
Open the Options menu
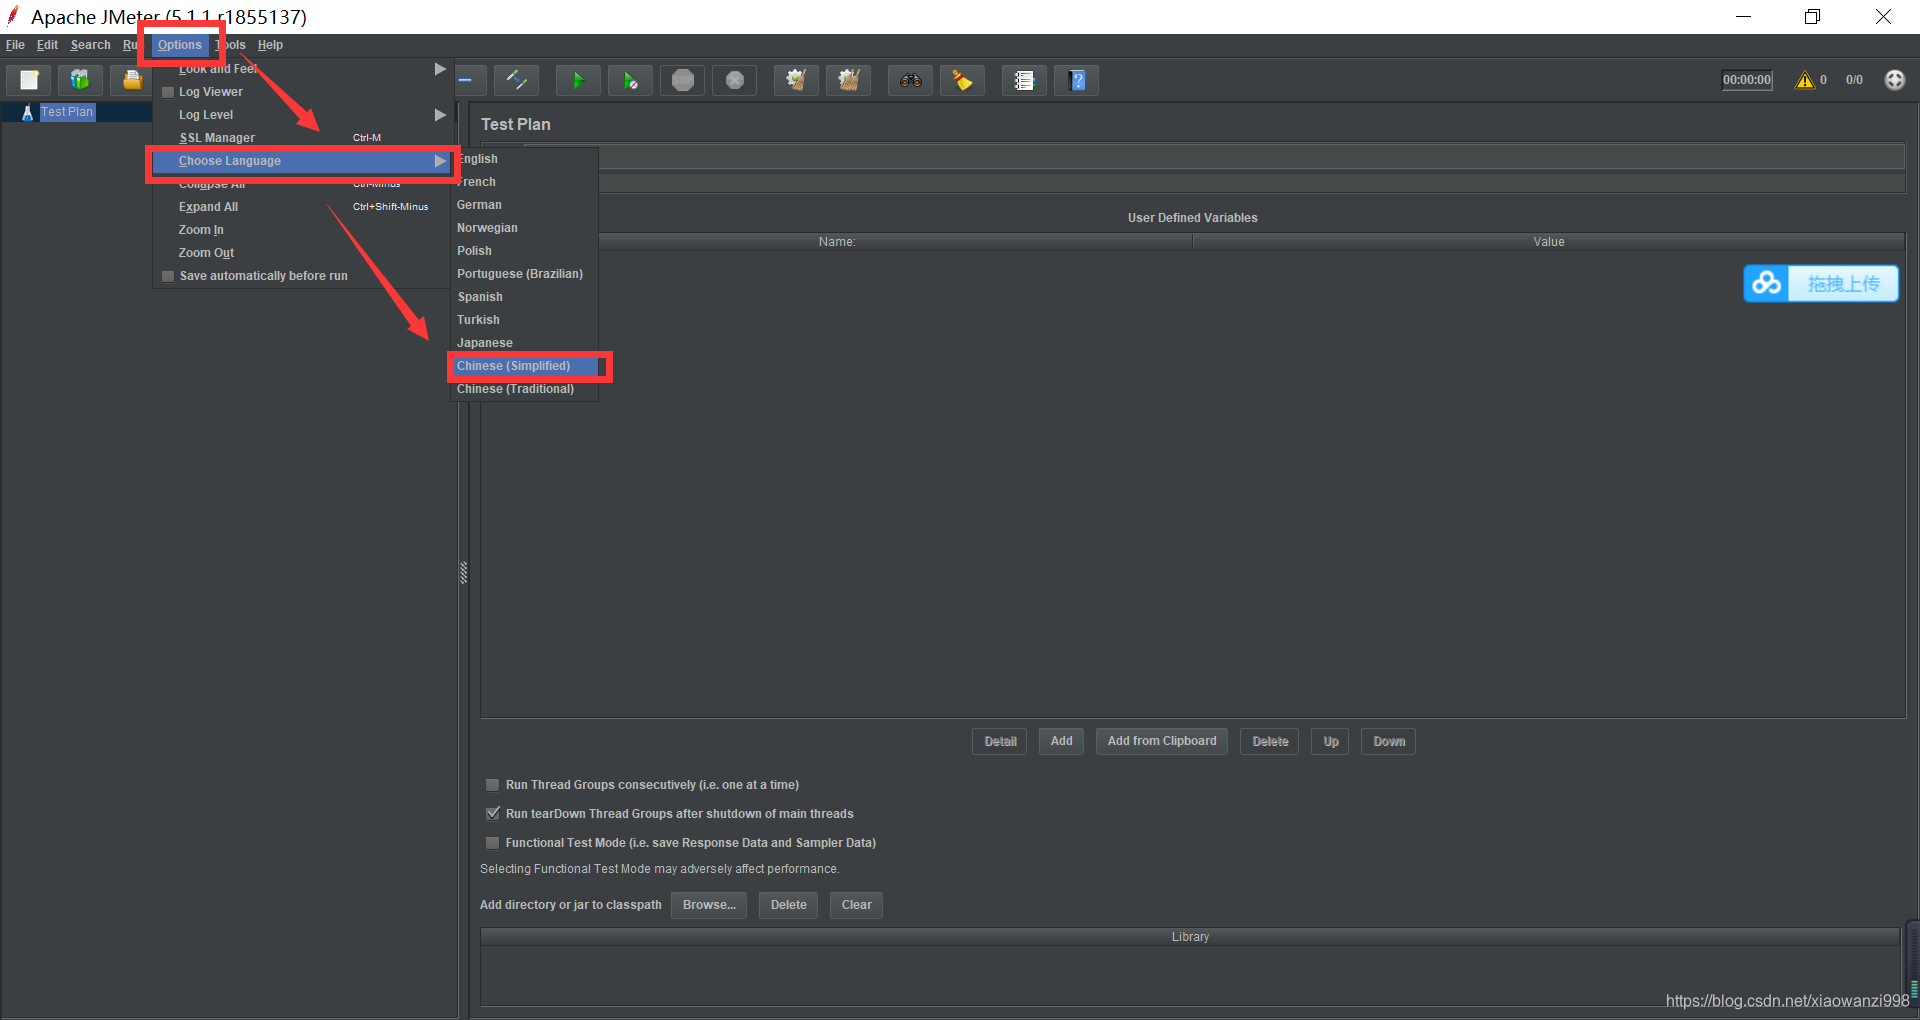coord(180,45)
